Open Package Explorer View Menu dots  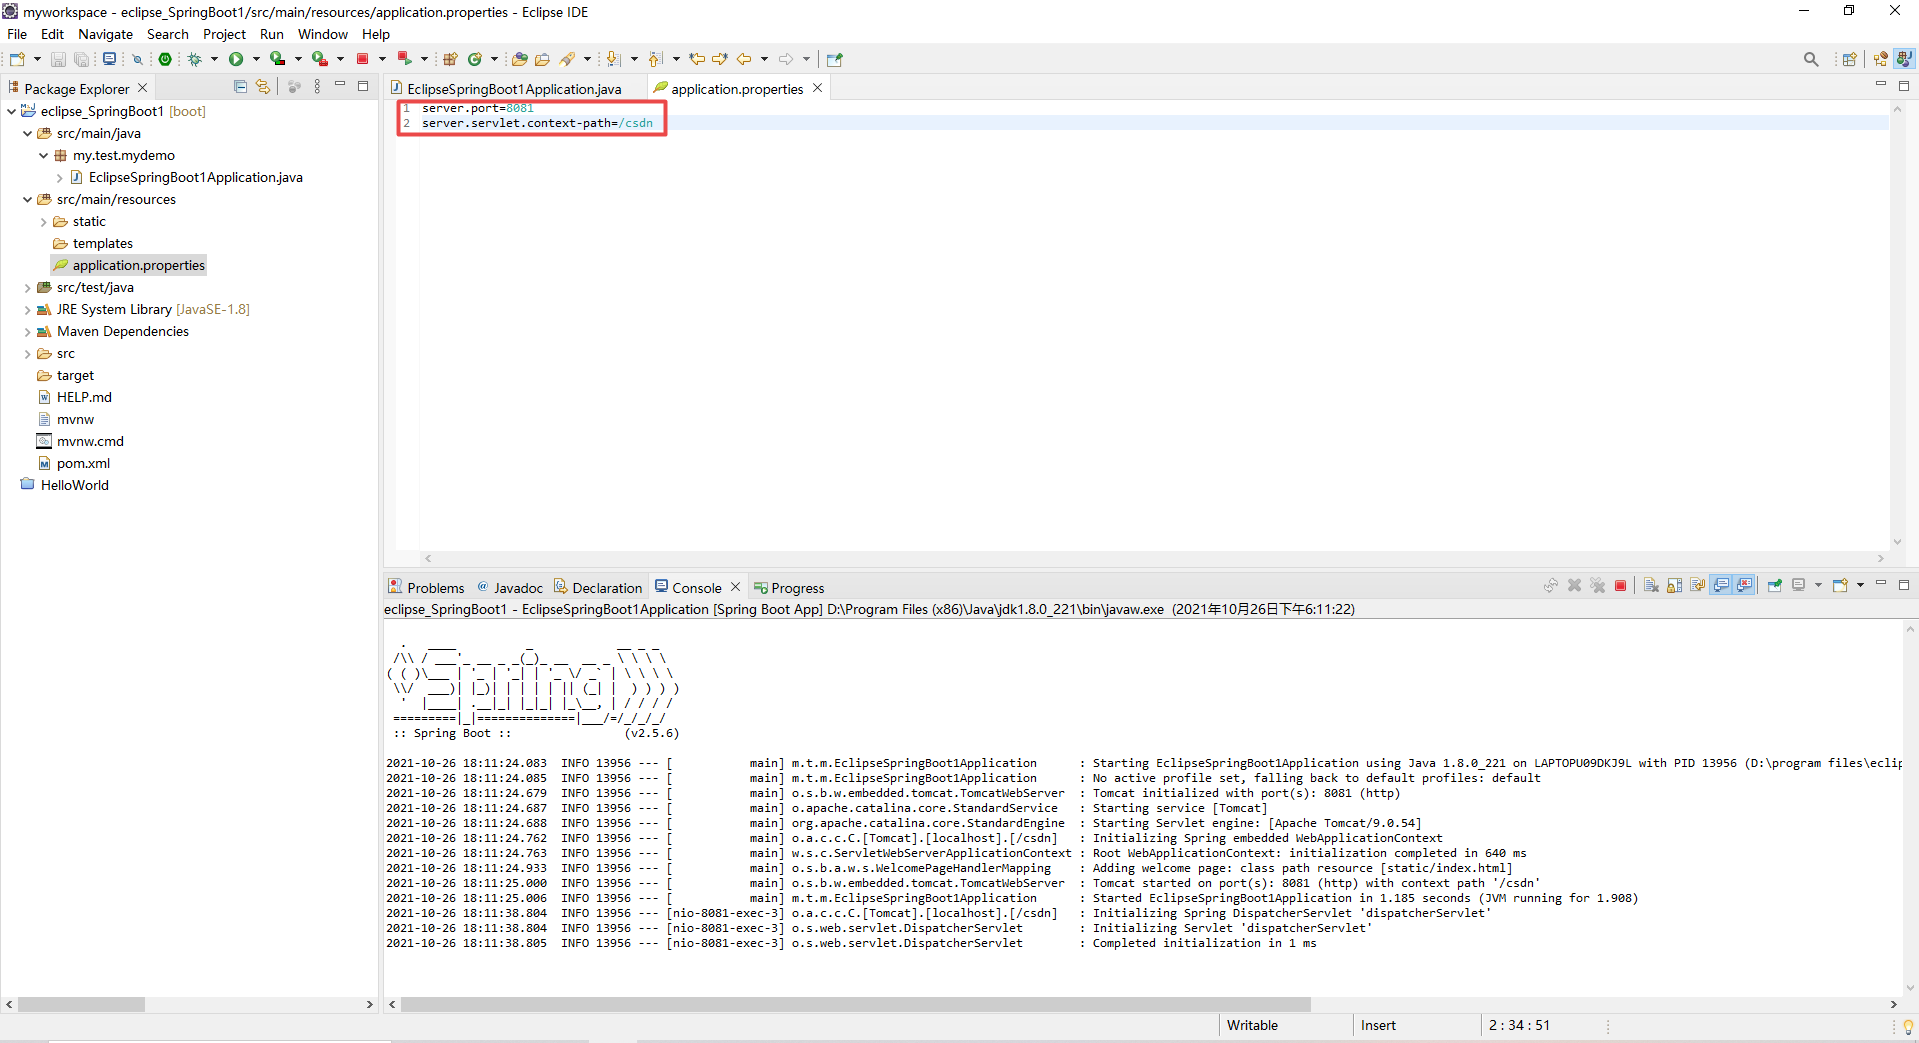point(318,87)
